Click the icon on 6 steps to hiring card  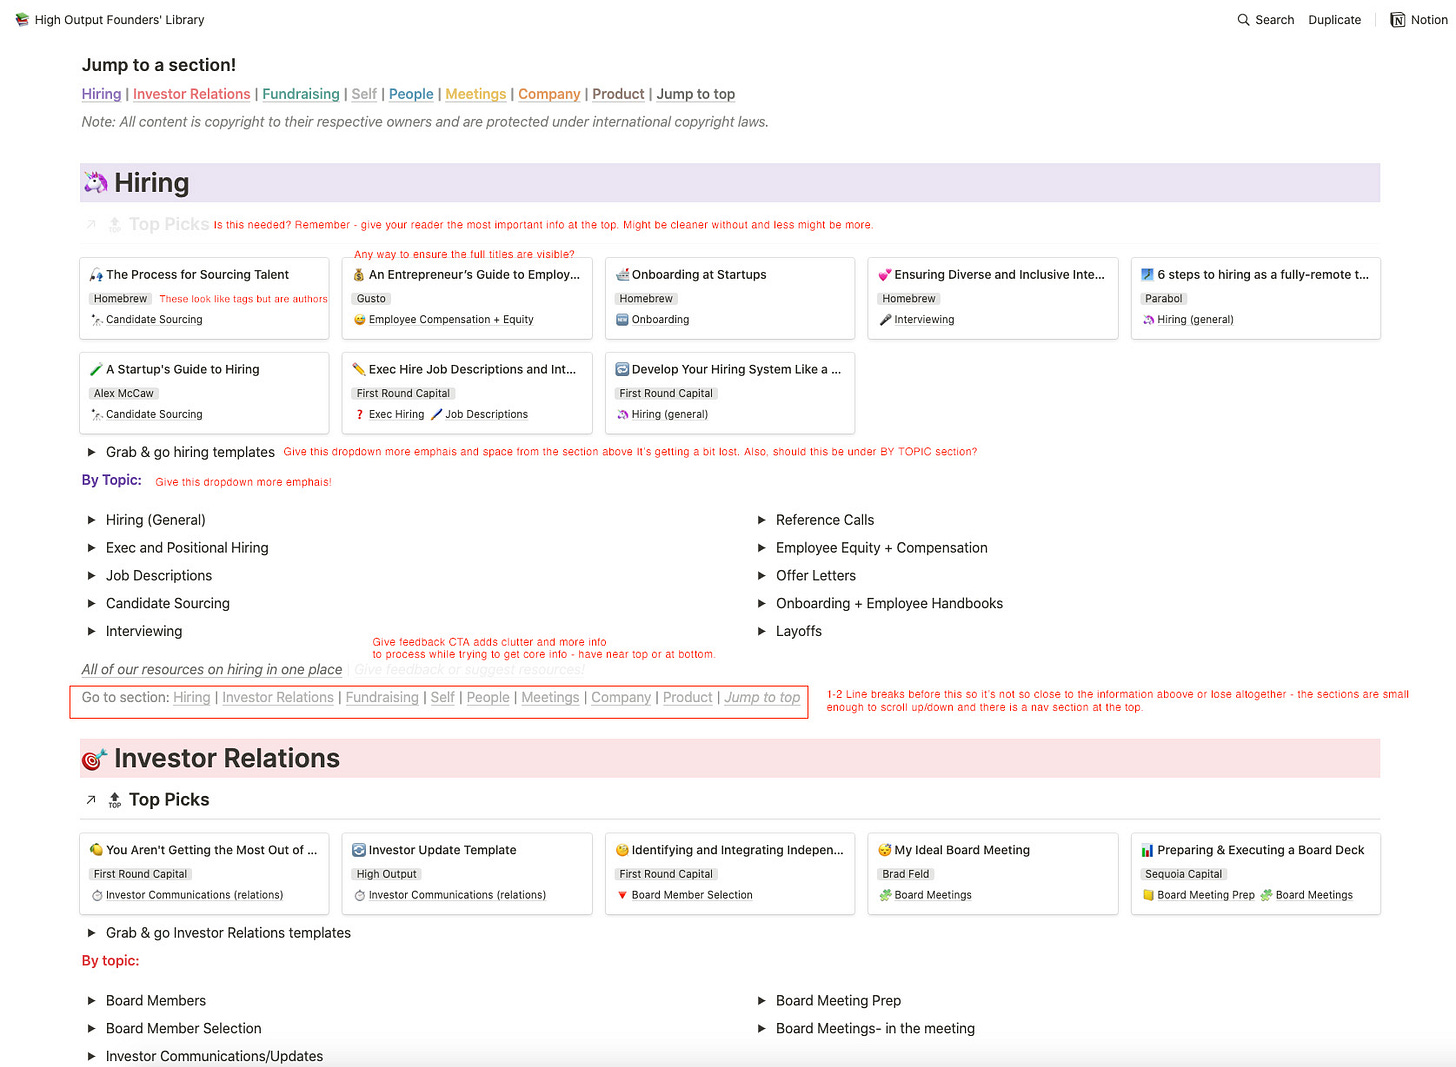coord(1148,275)
